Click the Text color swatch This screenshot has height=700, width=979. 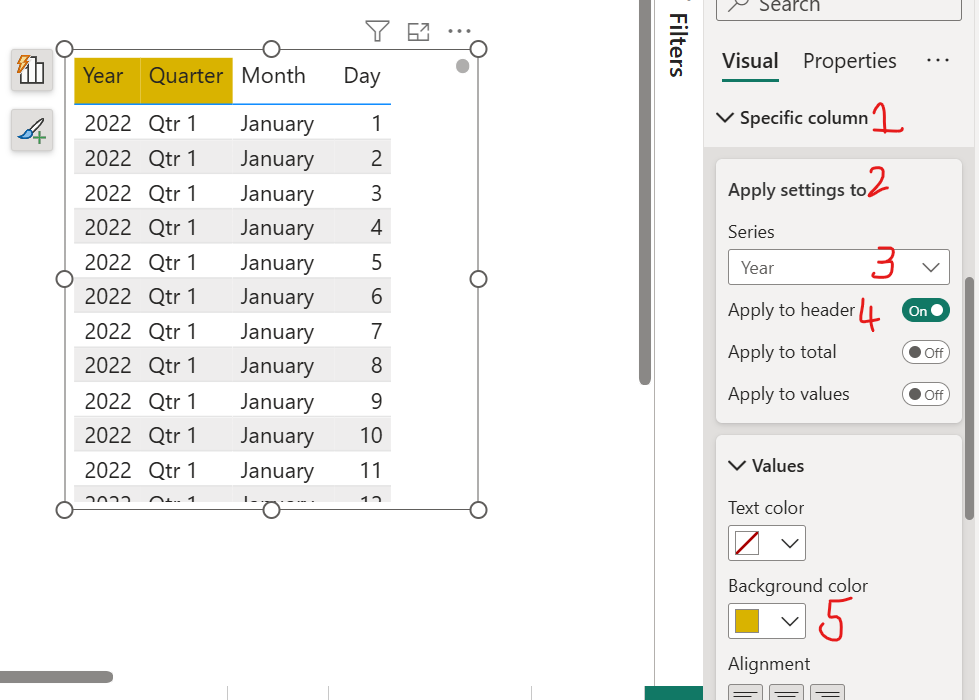(747, 543)
